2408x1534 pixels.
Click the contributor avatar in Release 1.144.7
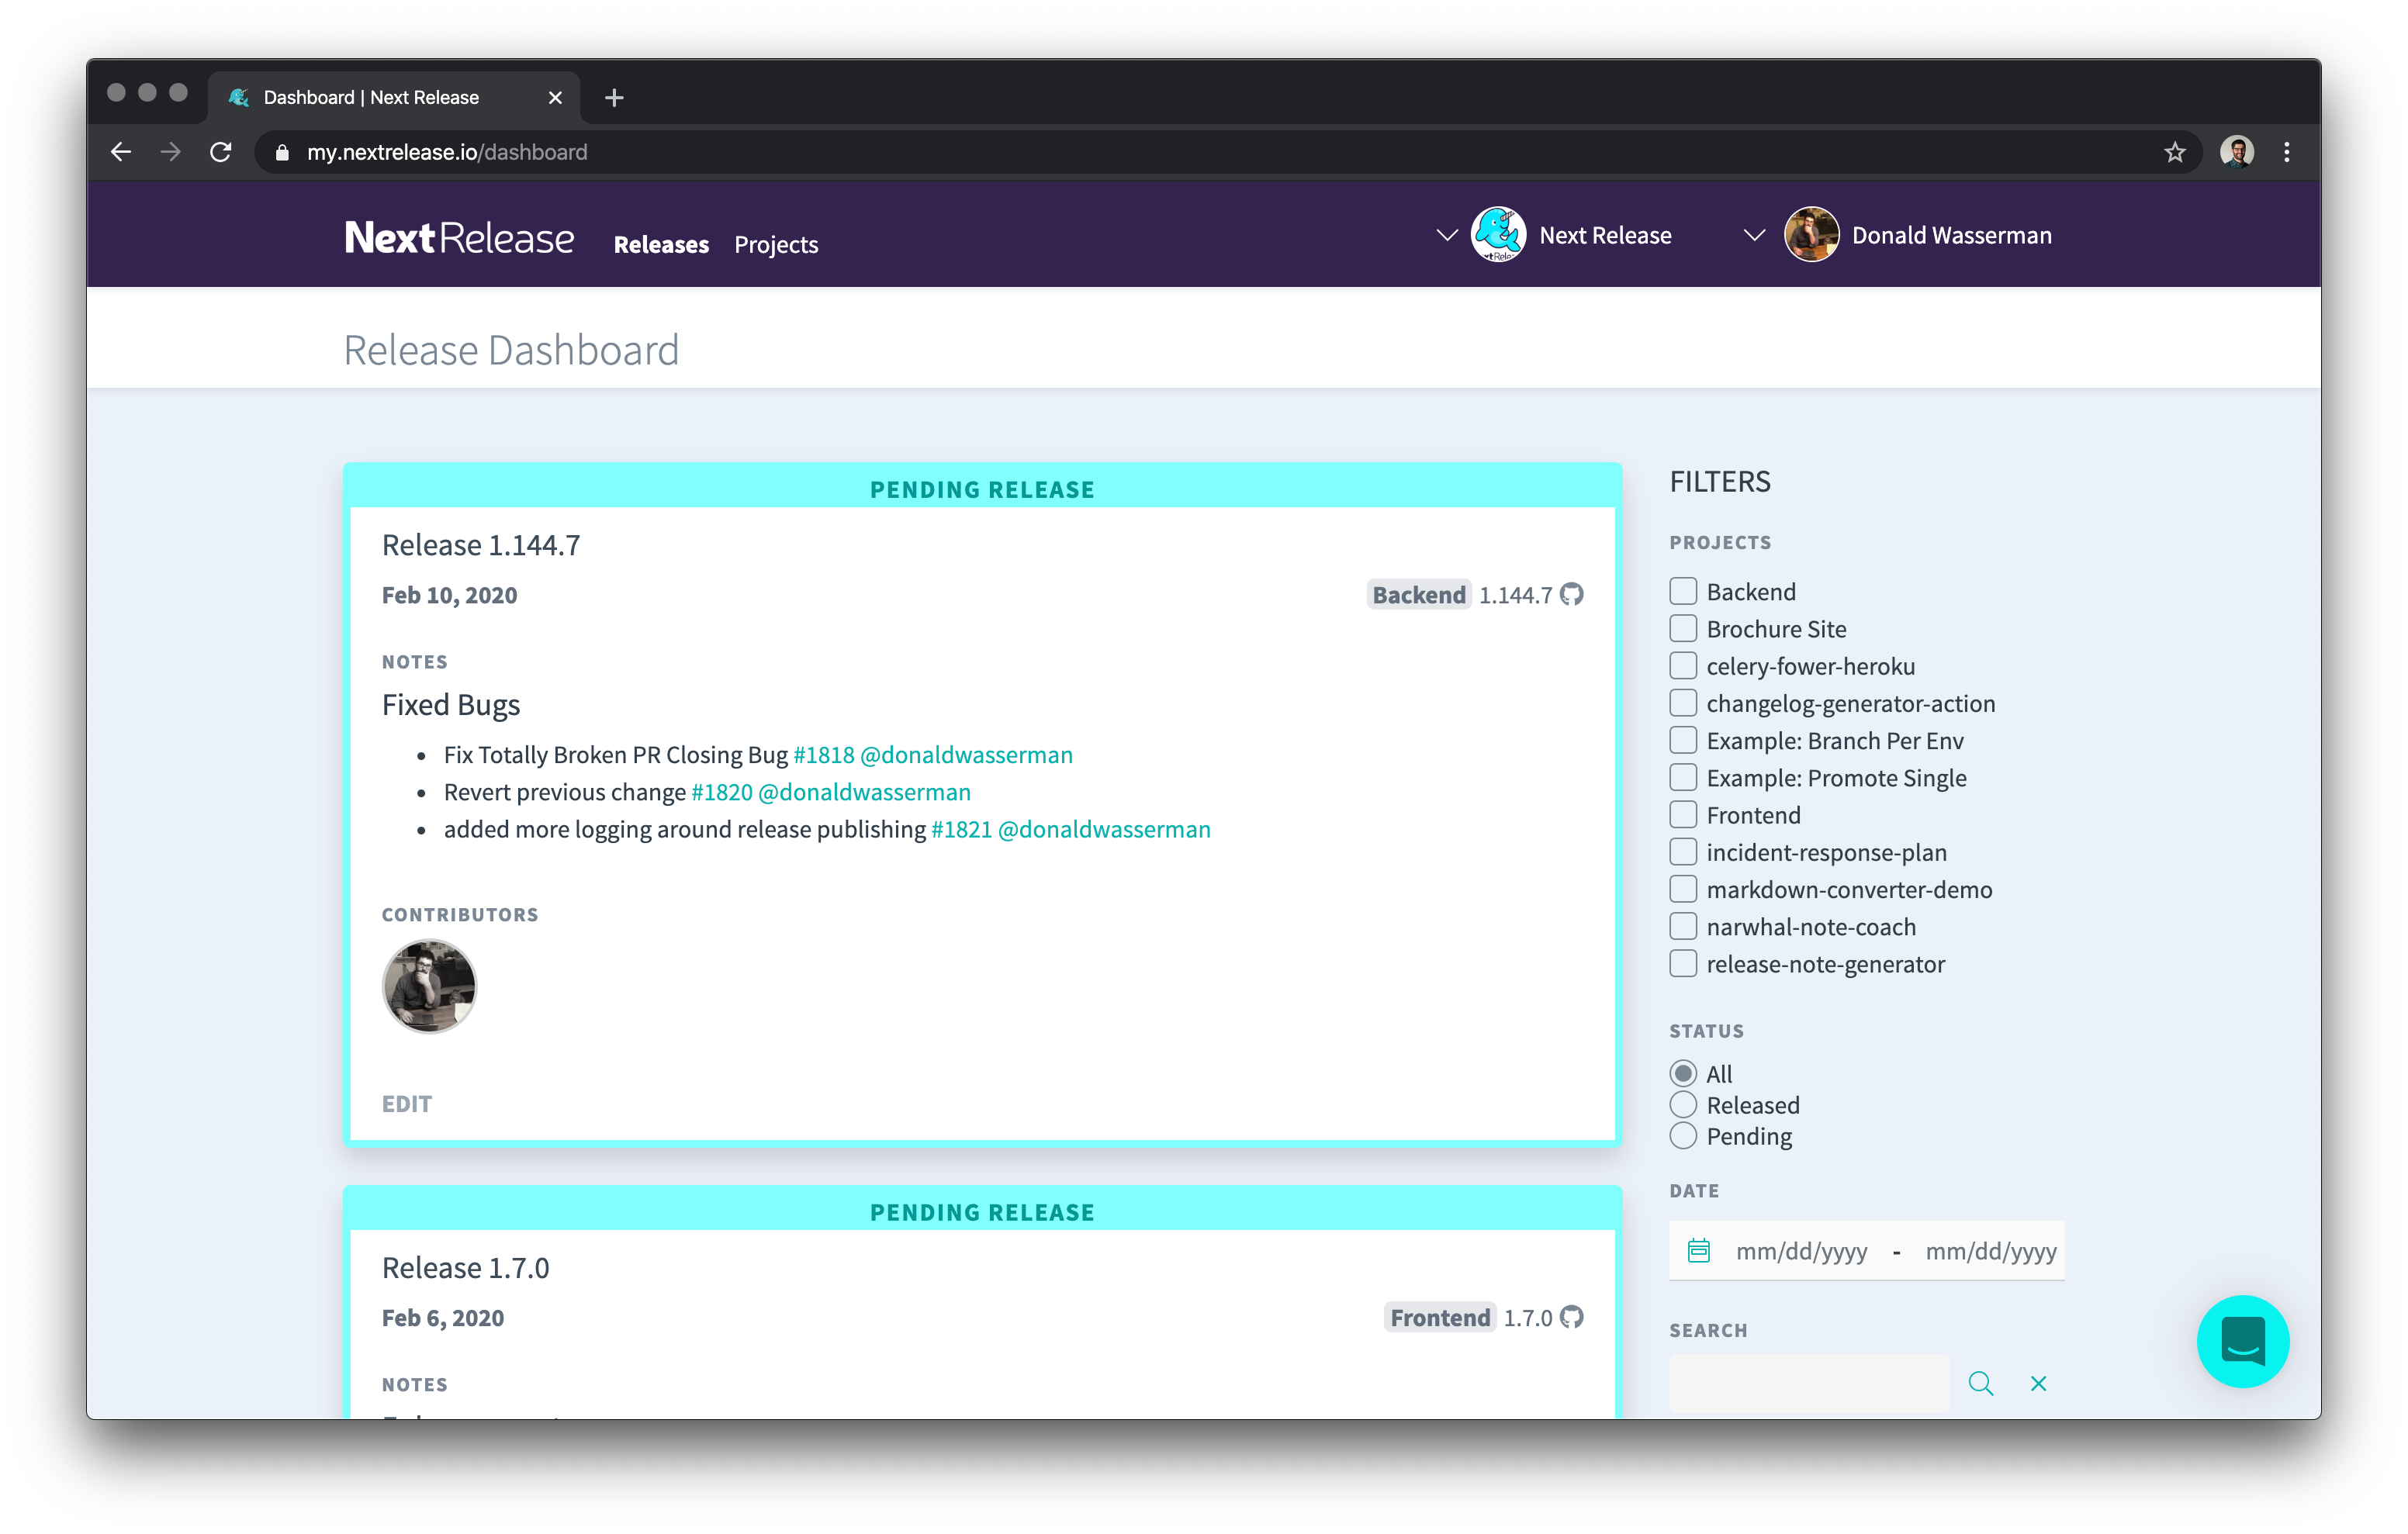point(429,986)
